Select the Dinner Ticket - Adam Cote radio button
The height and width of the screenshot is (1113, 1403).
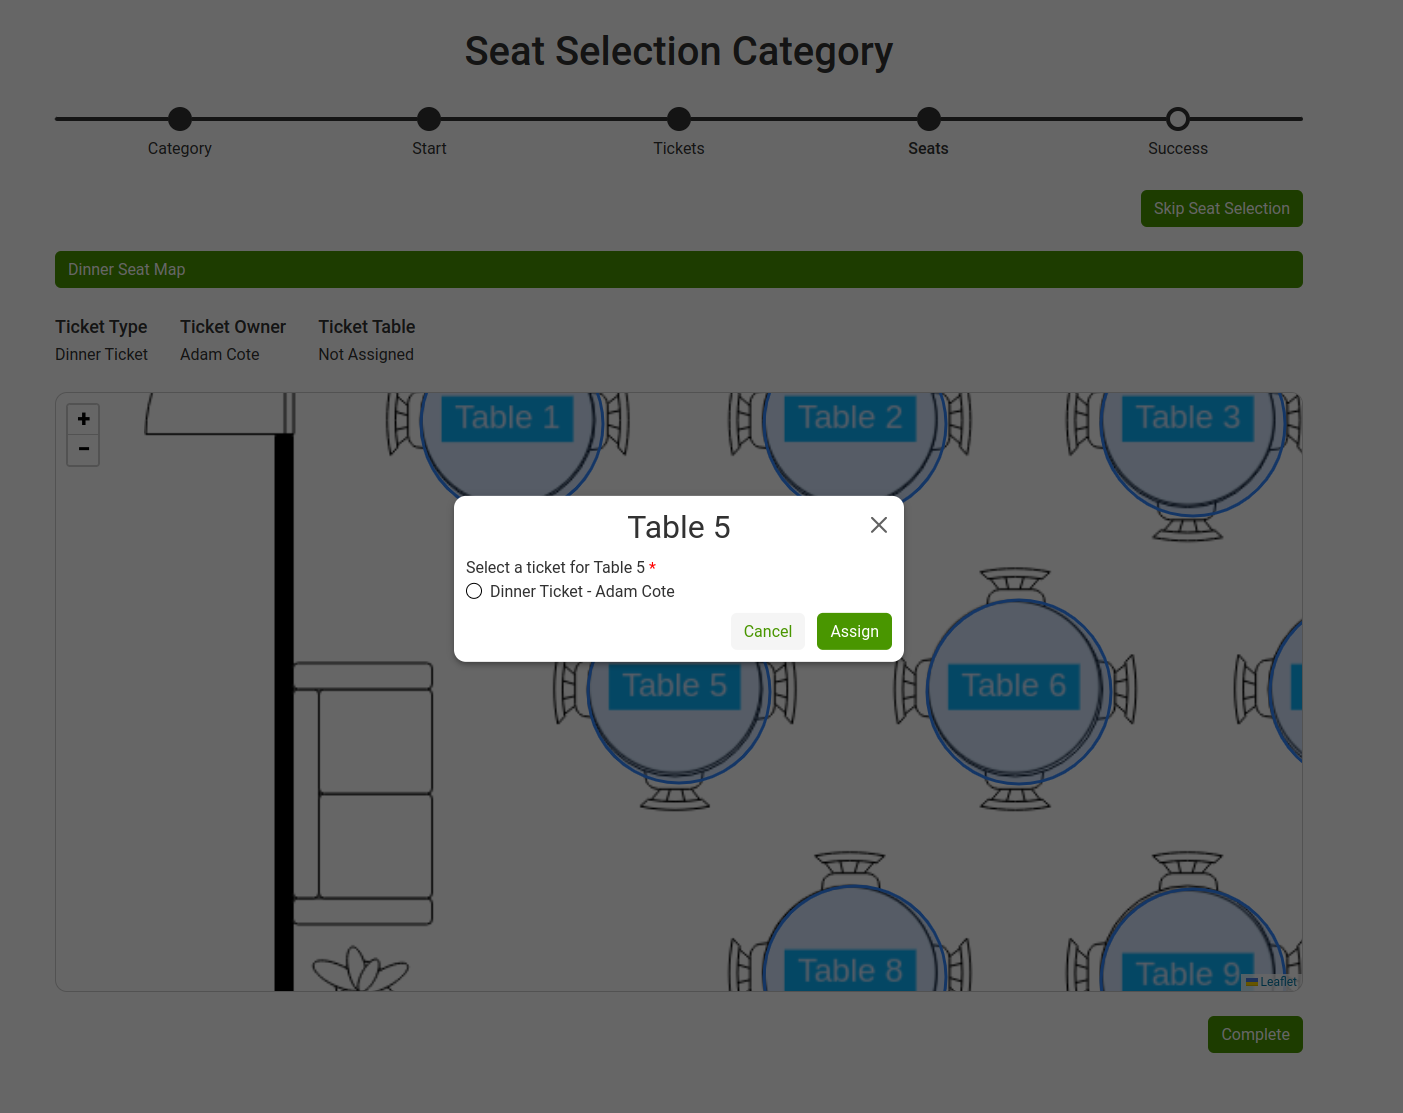474,591
